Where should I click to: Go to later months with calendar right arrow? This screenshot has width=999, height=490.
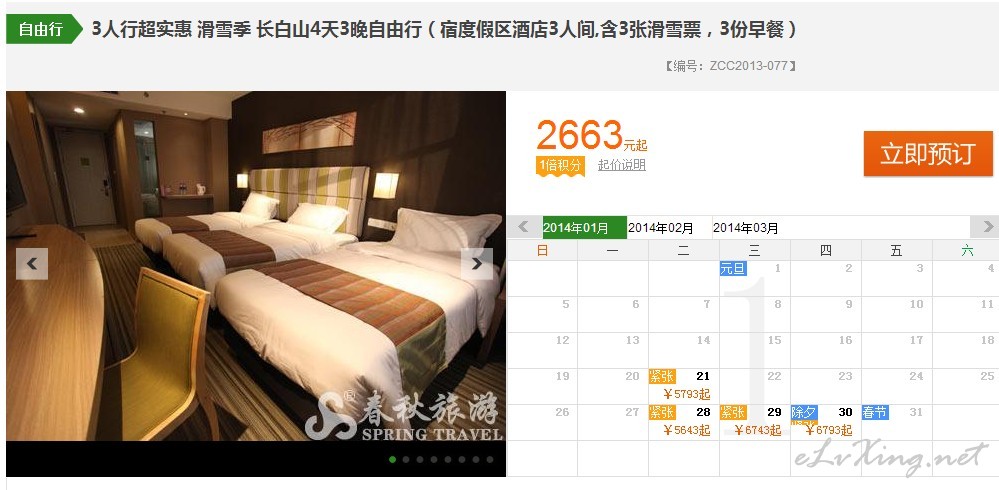point(985,227)
